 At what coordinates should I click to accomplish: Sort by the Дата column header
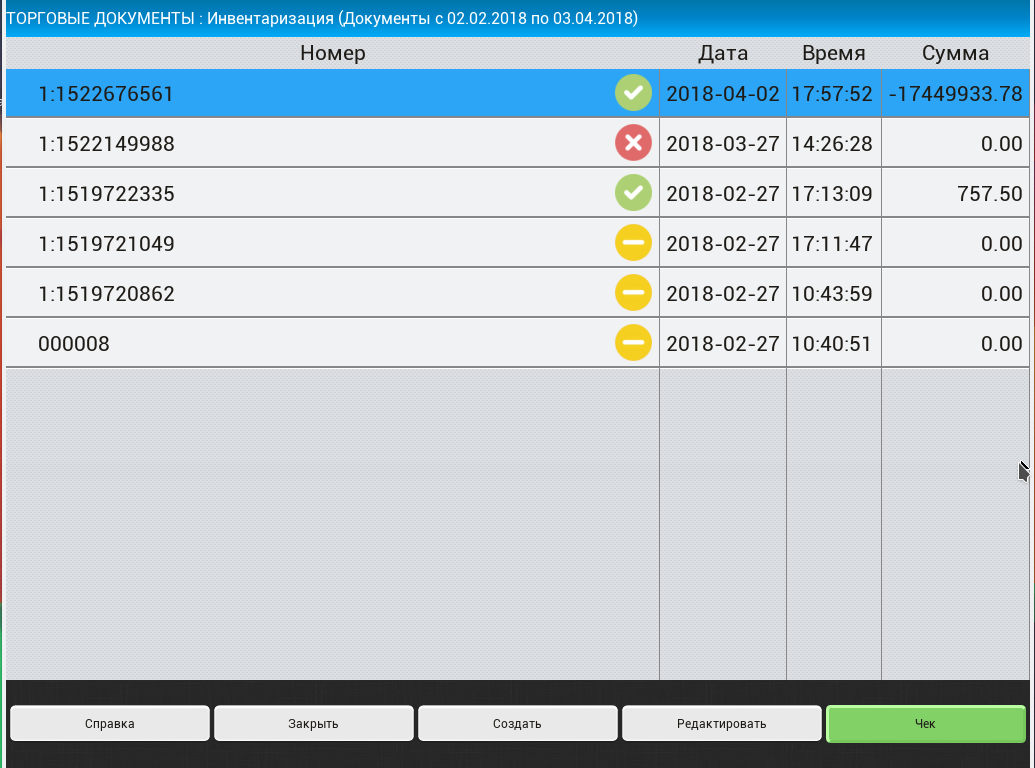tap(723, 53)
